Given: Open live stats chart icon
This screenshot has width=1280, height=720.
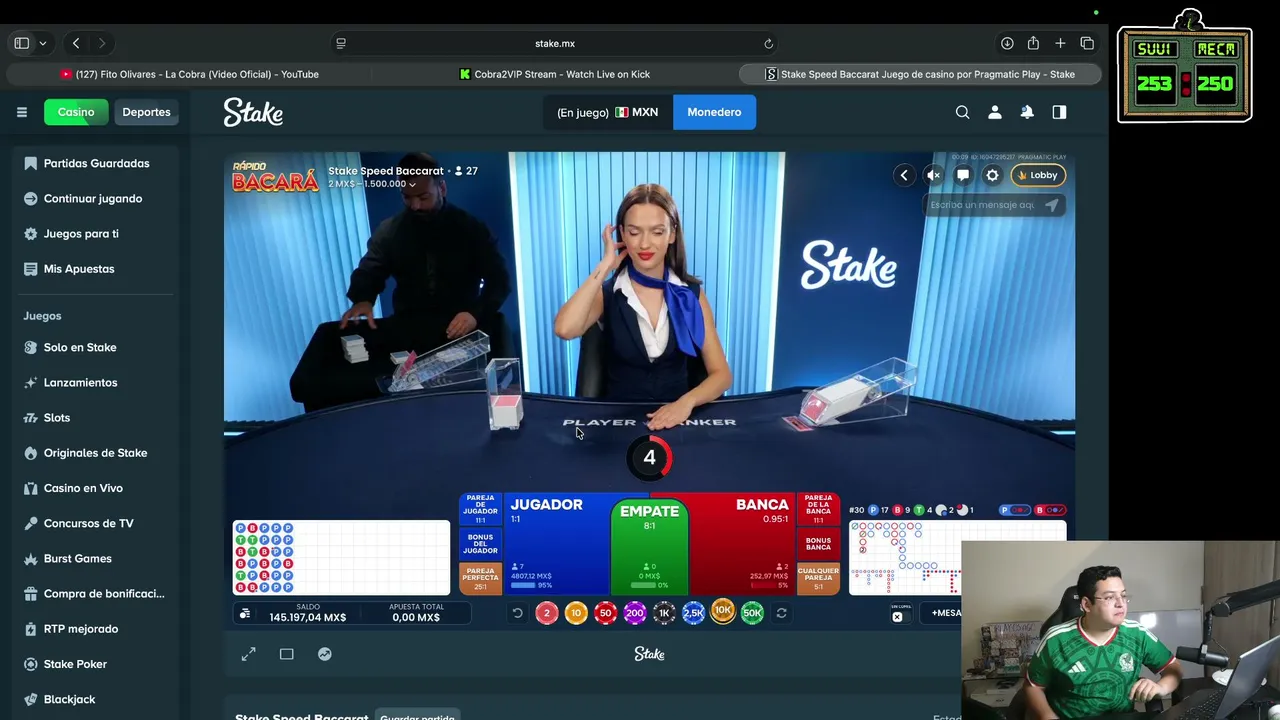Looking at the screenshot, I should pyautogui.click(x=325, y=654).
